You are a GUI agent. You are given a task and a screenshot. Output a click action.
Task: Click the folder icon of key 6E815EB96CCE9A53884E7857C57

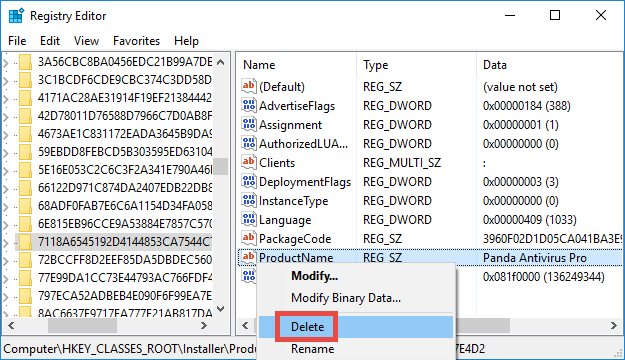[25, 224]
